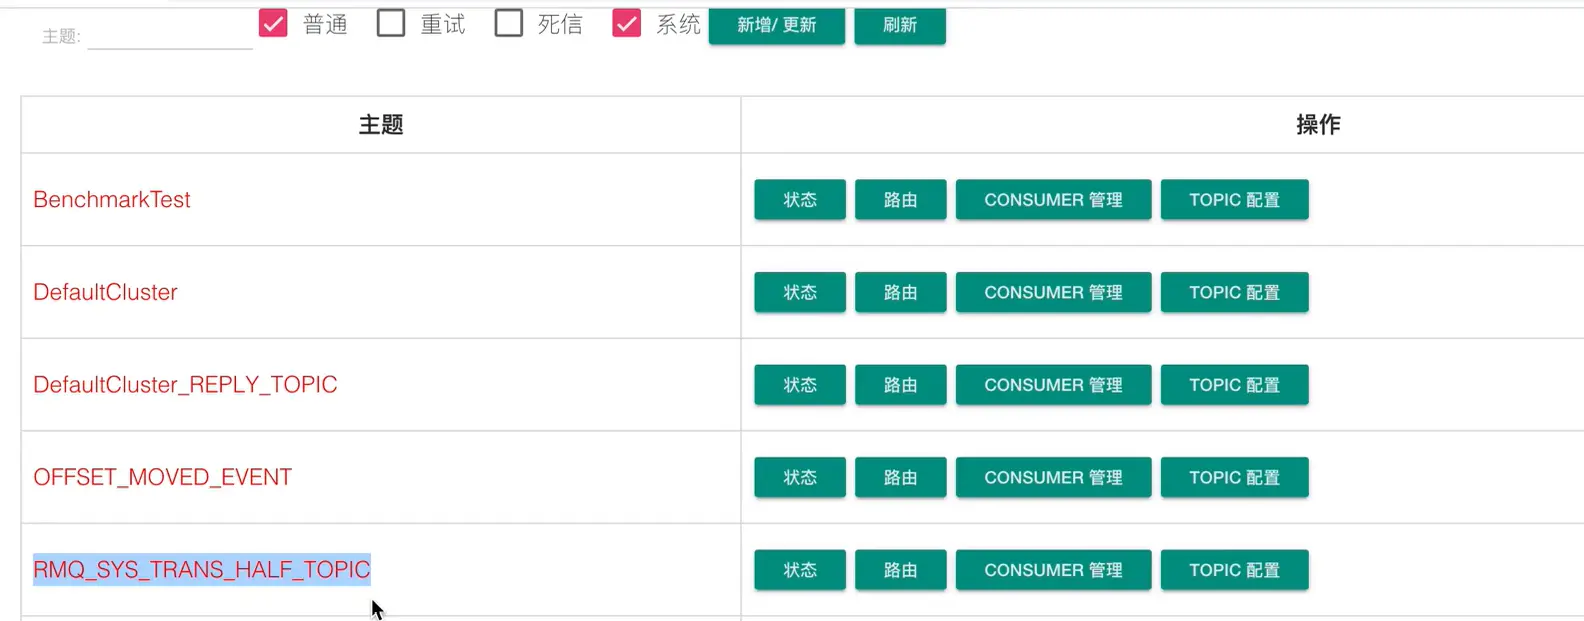1584x621 pixels.
Task: Open CONSUMER 管理 for BenchmarkTest
Action: 1053,200
